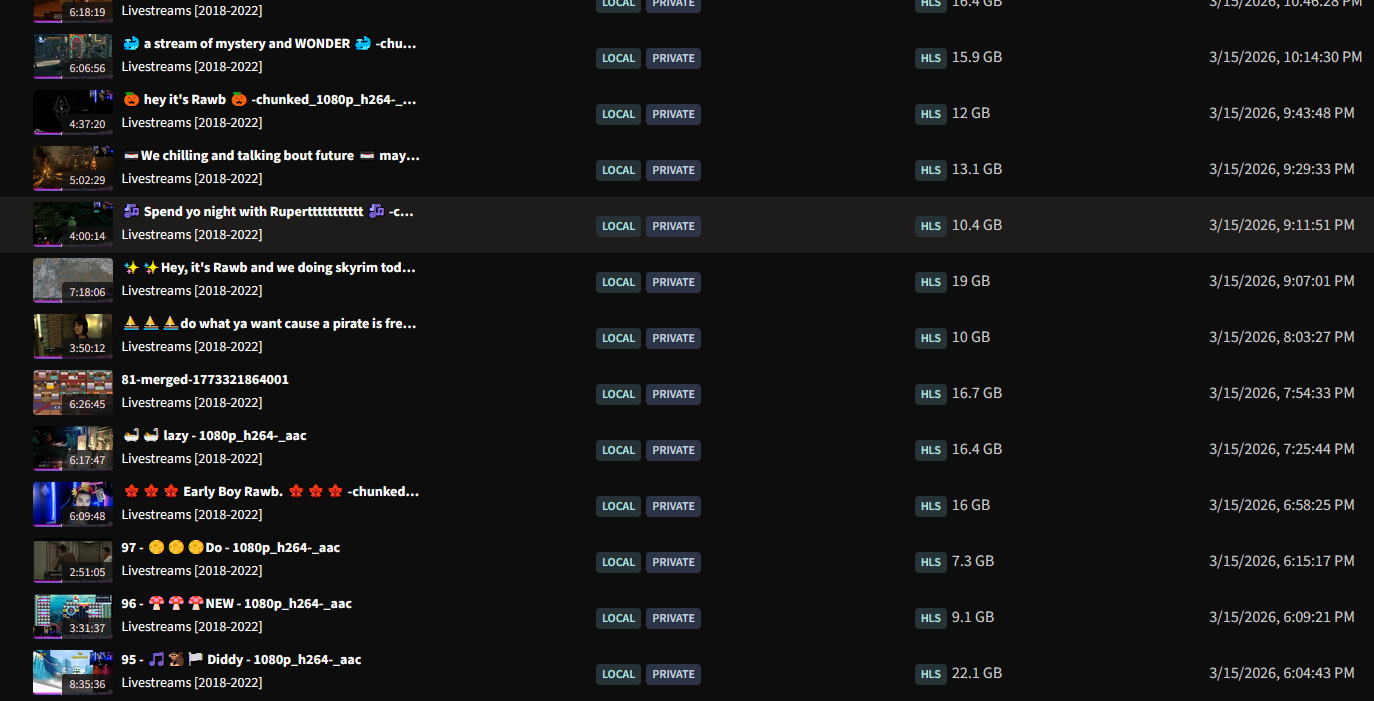Open the Skyrim stream thumbnail lasting 7:18:06
The width and height of the screenshot is (1374, 701).
pyautogui.click(x=73, y=280)
